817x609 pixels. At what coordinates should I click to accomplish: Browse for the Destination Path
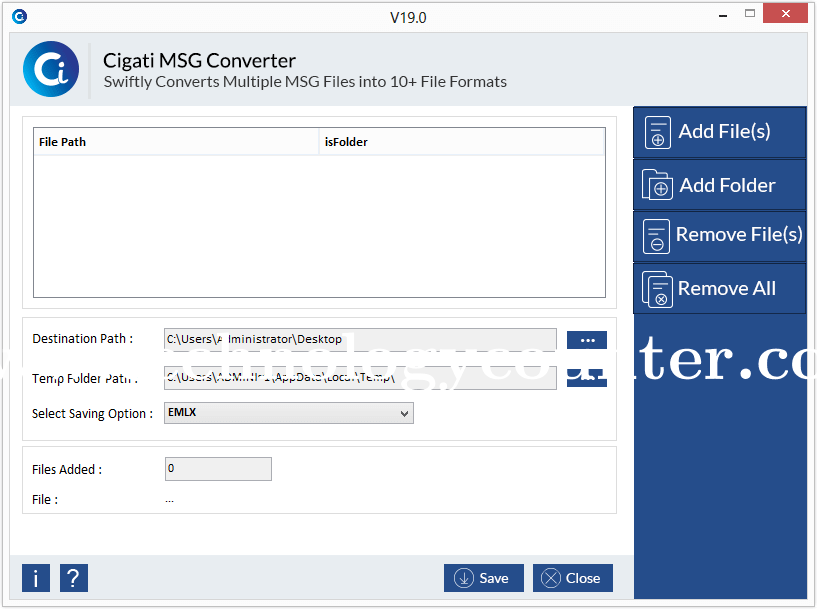(x=587, y=340)
